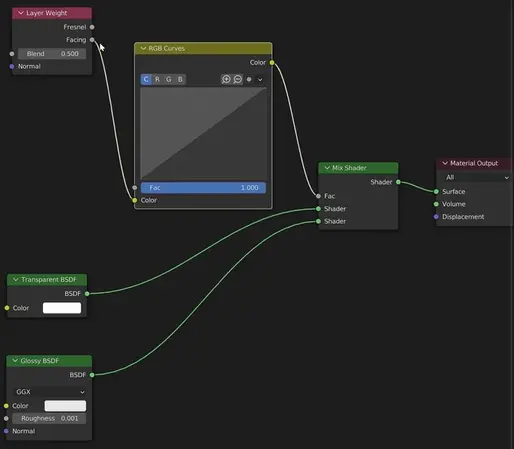Screen dimensions: 514x449
Task: Select the combined C channel in RGB Curves
Action: tap(146, 79)
